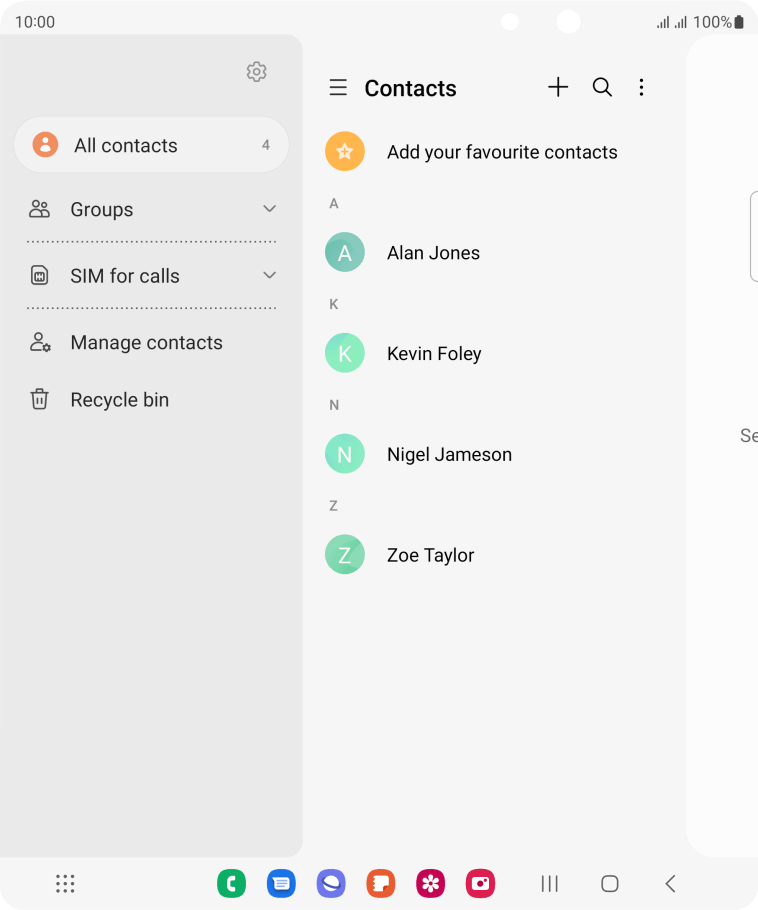Viewport: 758px width, 910px height.
Task: Open the contacts search magnifier
Action: [602, 87]
